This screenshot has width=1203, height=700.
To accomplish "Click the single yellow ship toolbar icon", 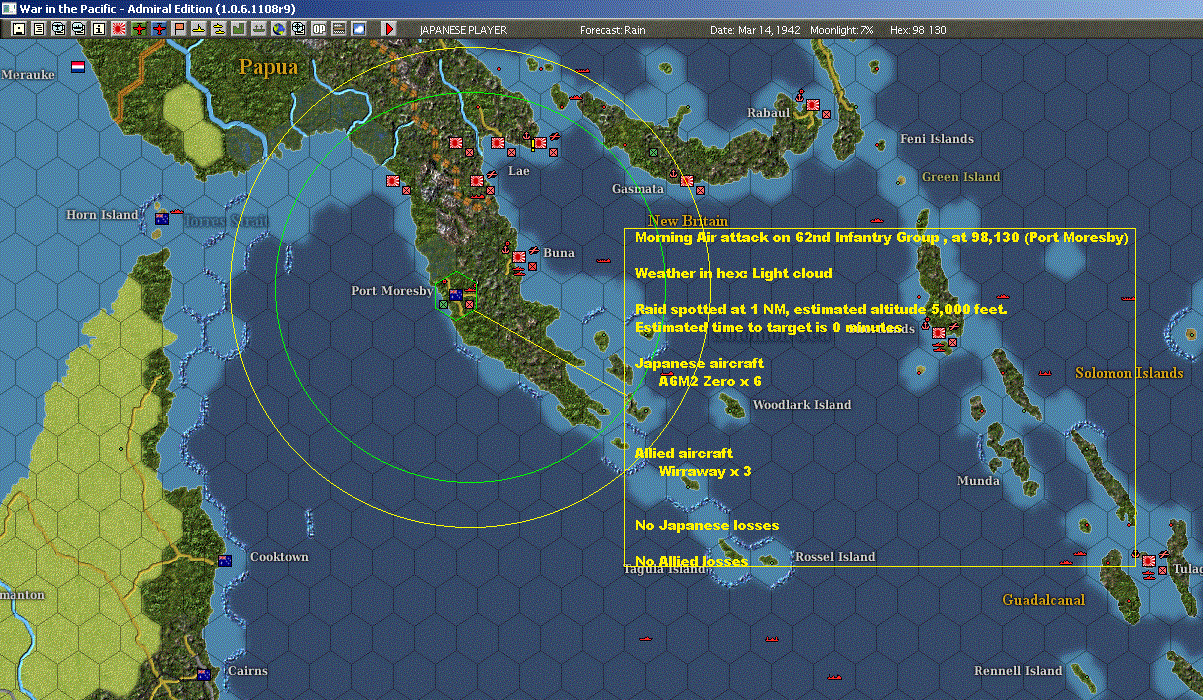I will (x=199, y=29).
